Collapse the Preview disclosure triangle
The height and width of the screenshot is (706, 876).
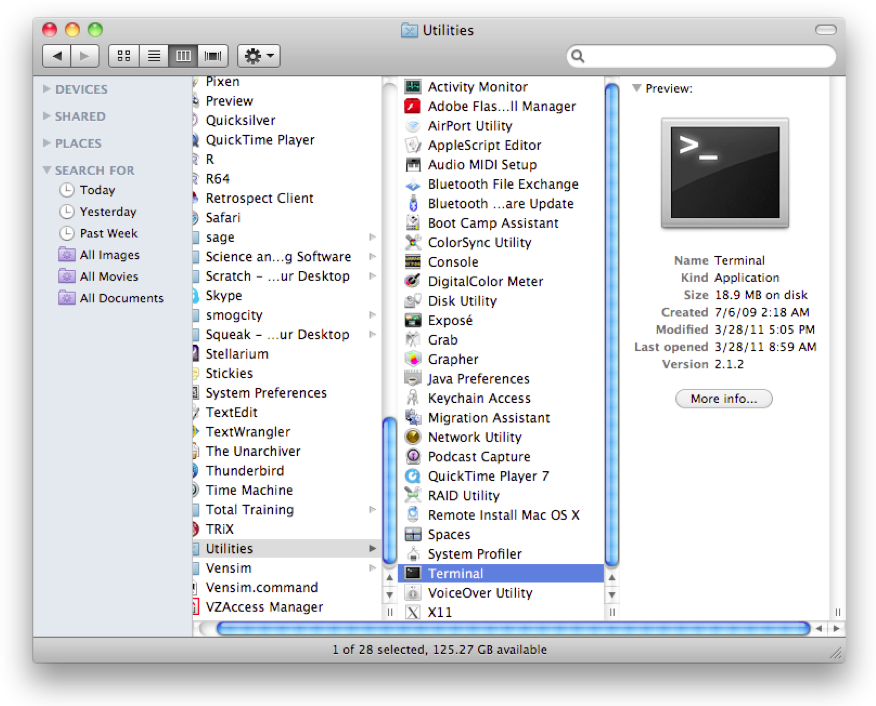[637, 89]
